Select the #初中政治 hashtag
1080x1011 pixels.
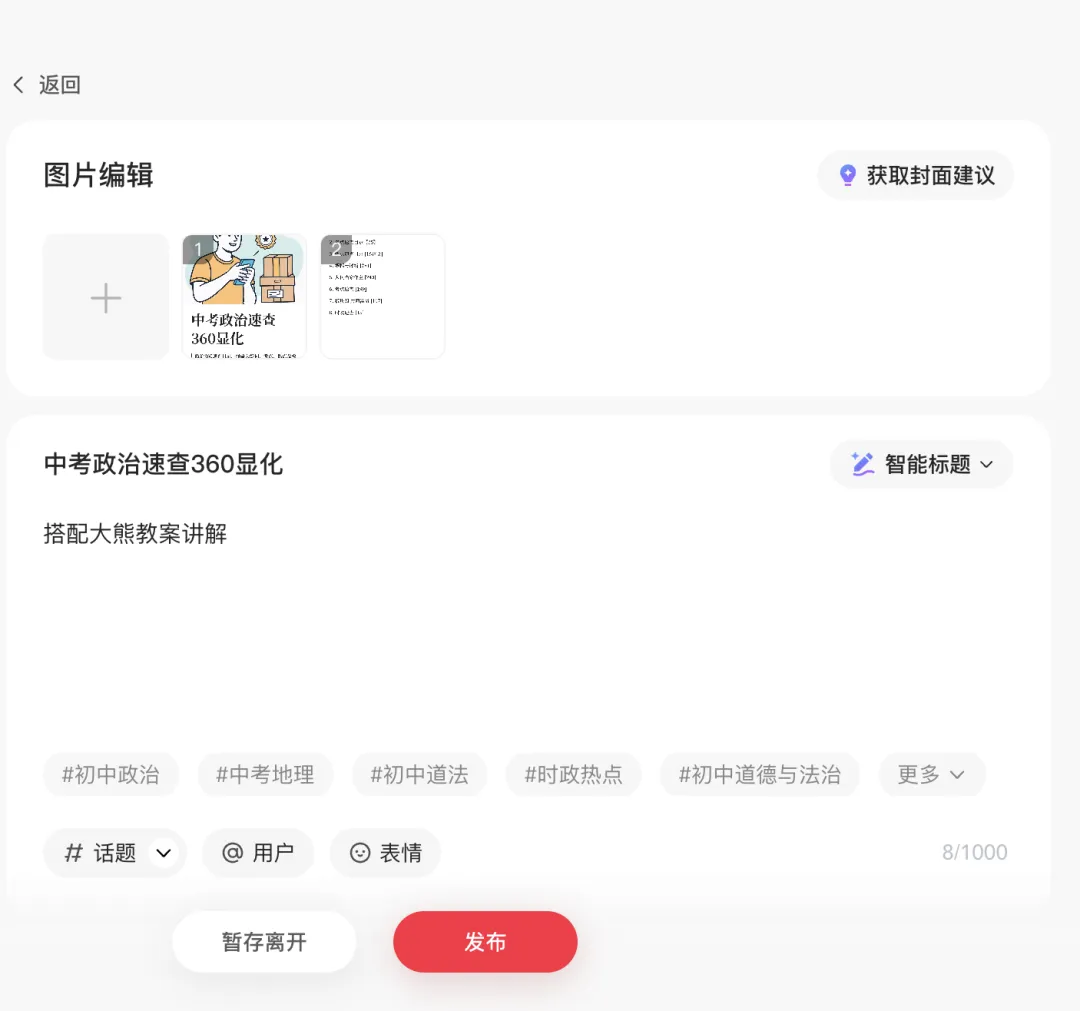[110, 774]
